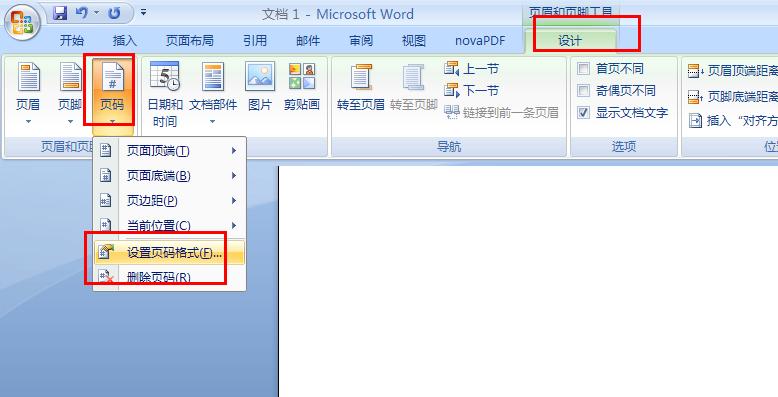The height and width of the screenshot is (397, 778).
Task: Uncheck 显示文档文字 checkbox
Action: click(584, 113)
